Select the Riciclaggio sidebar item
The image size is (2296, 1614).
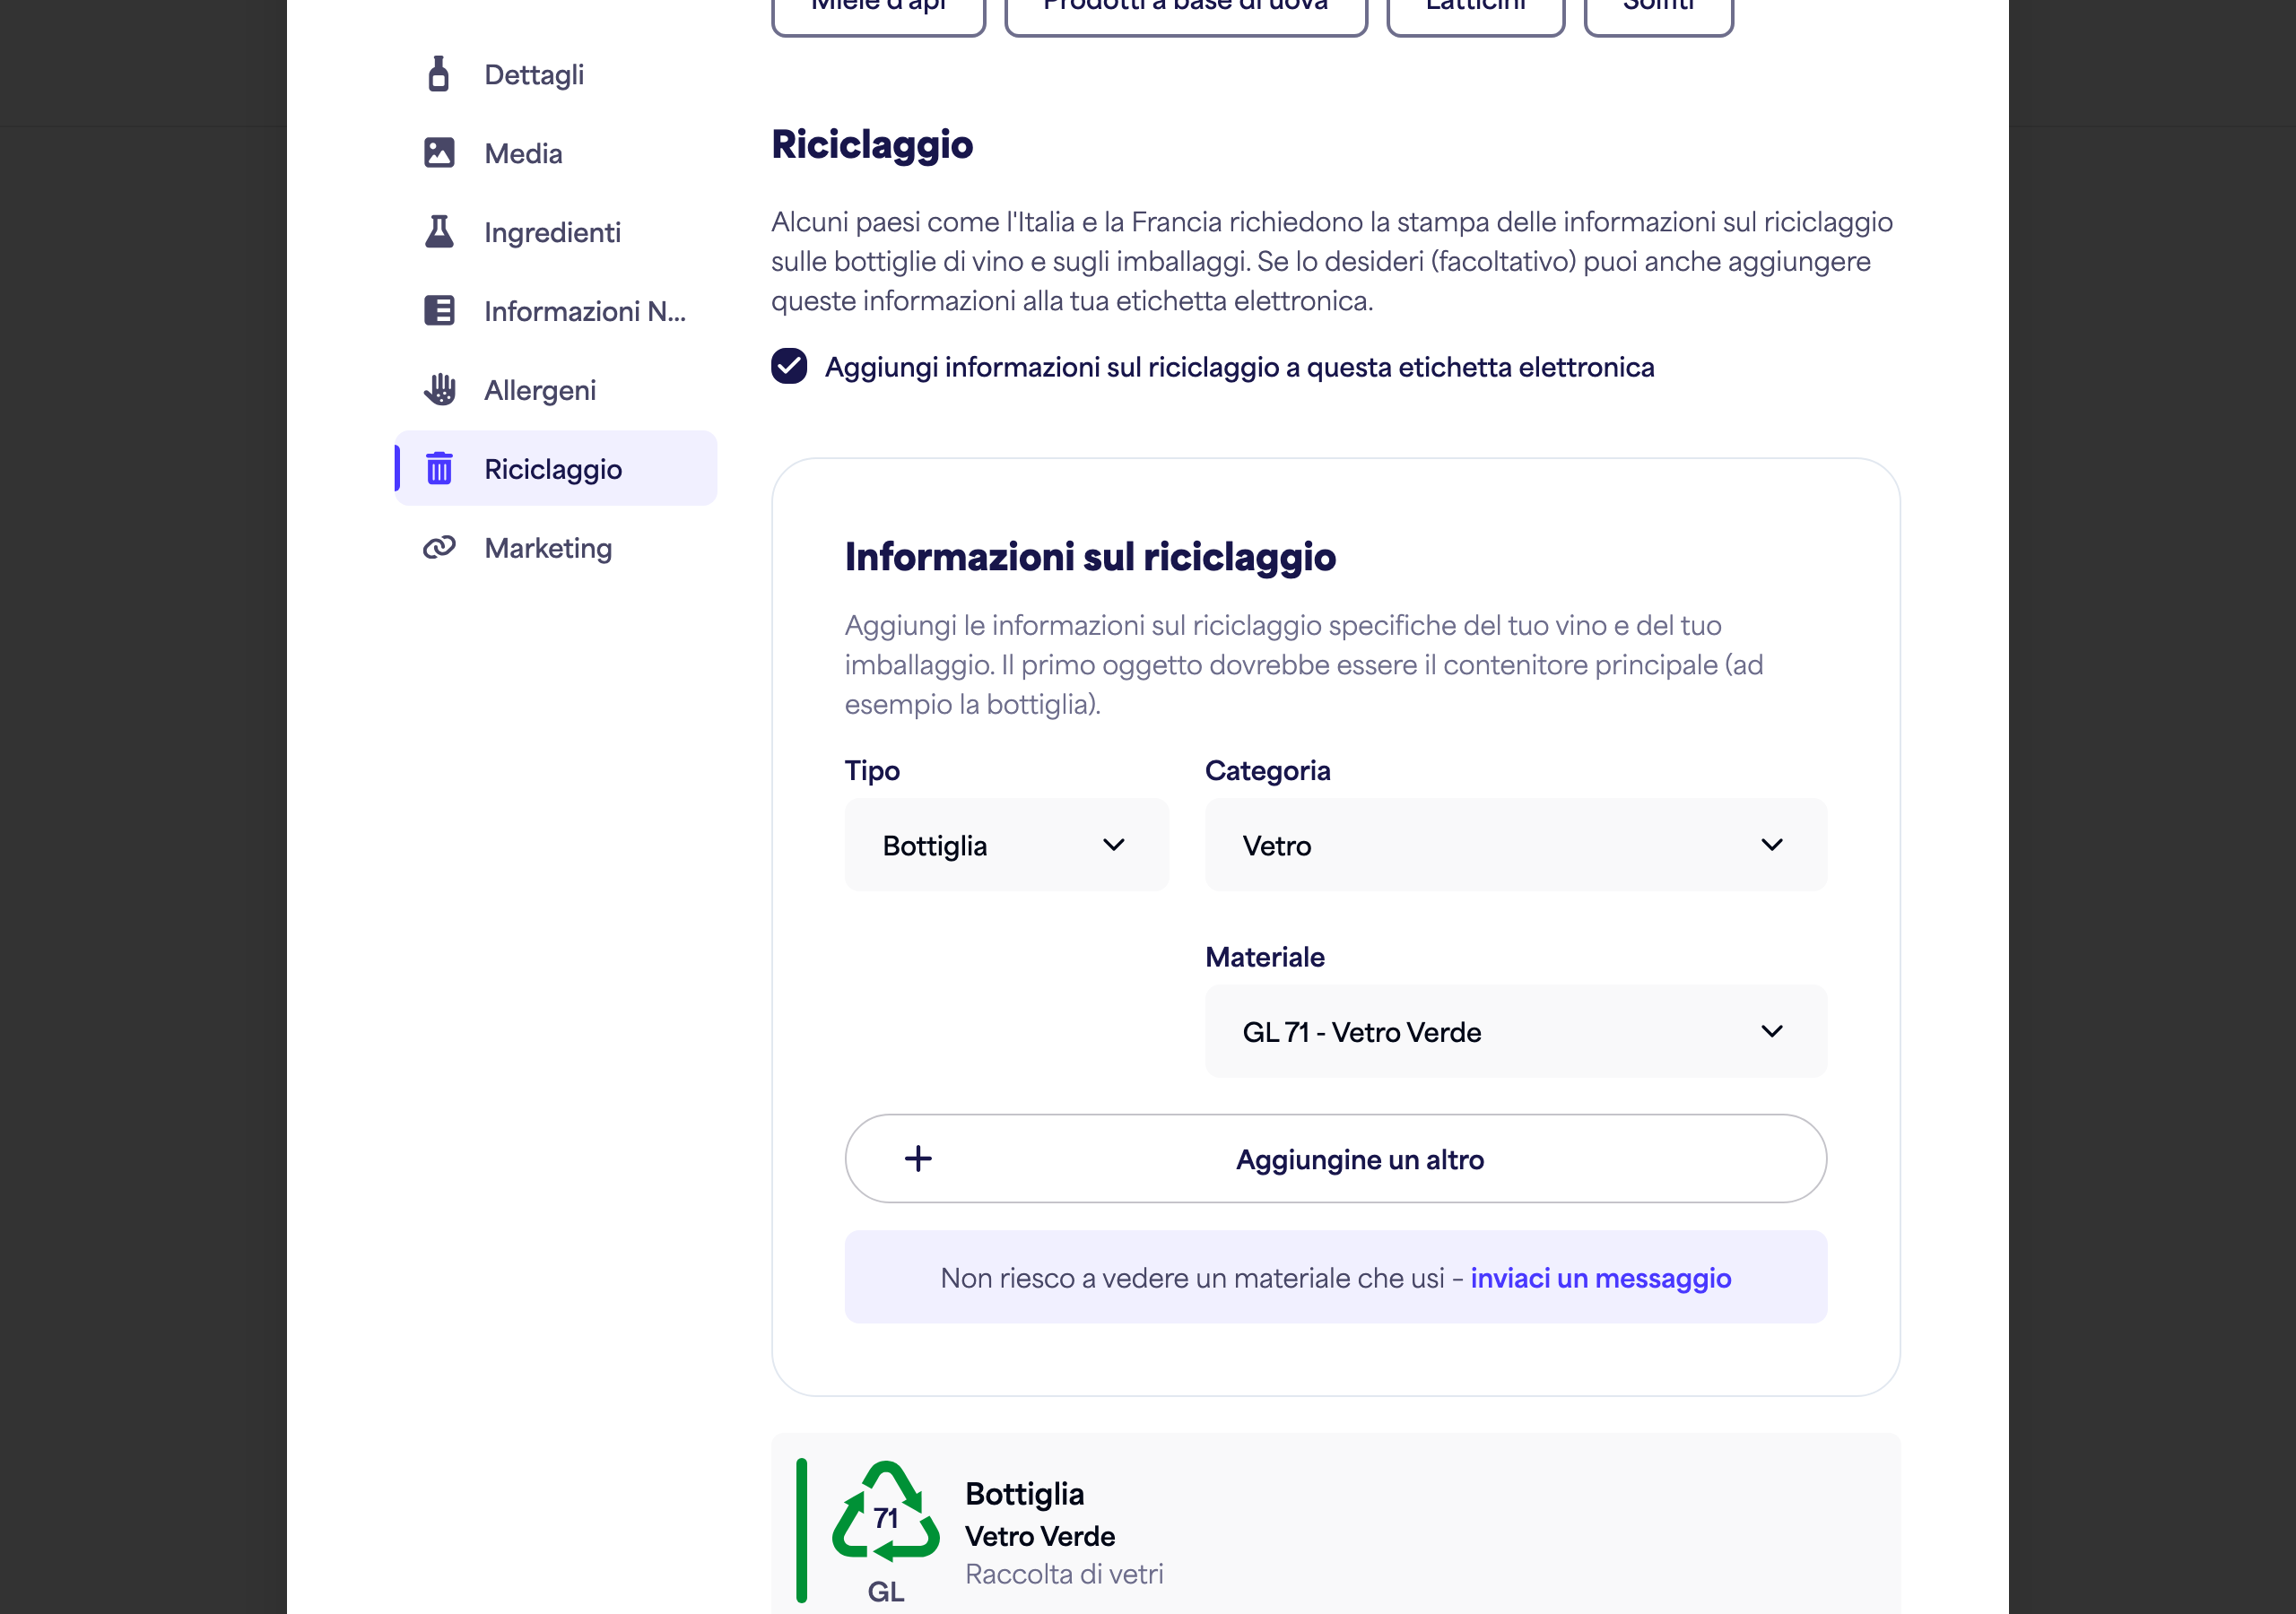[556, 469]
